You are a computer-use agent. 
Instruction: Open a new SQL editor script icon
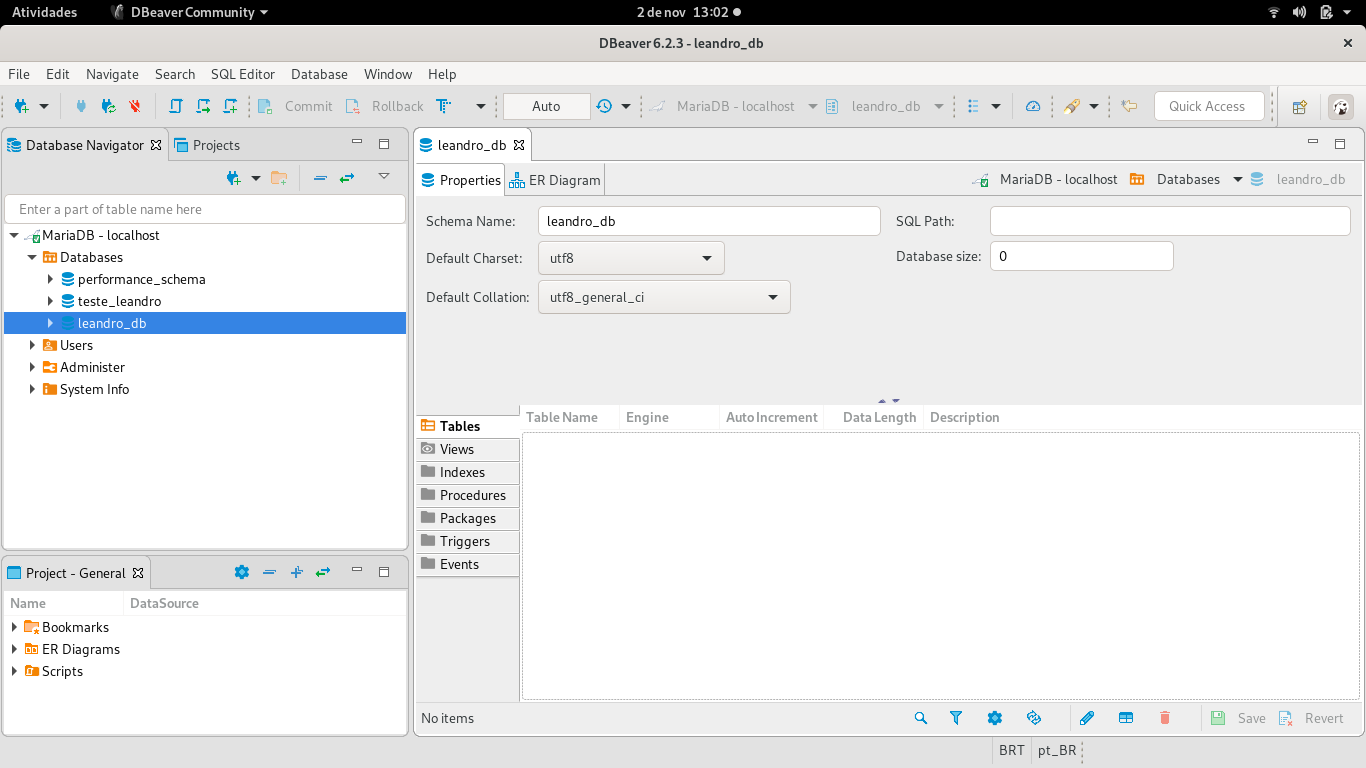point(230,106)
